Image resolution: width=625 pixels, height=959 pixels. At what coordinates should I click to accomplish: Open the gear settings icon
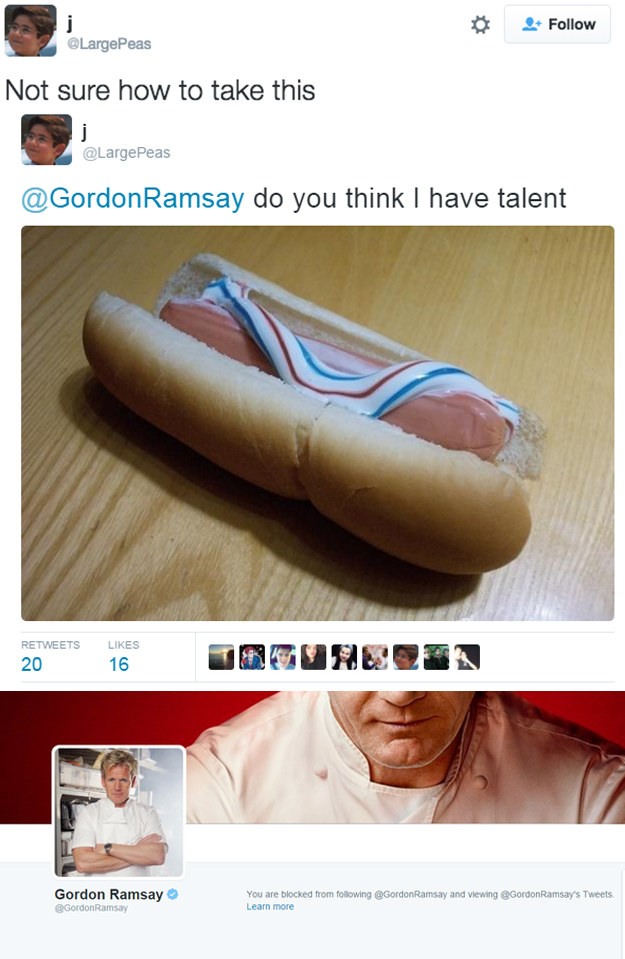point(480,24)
